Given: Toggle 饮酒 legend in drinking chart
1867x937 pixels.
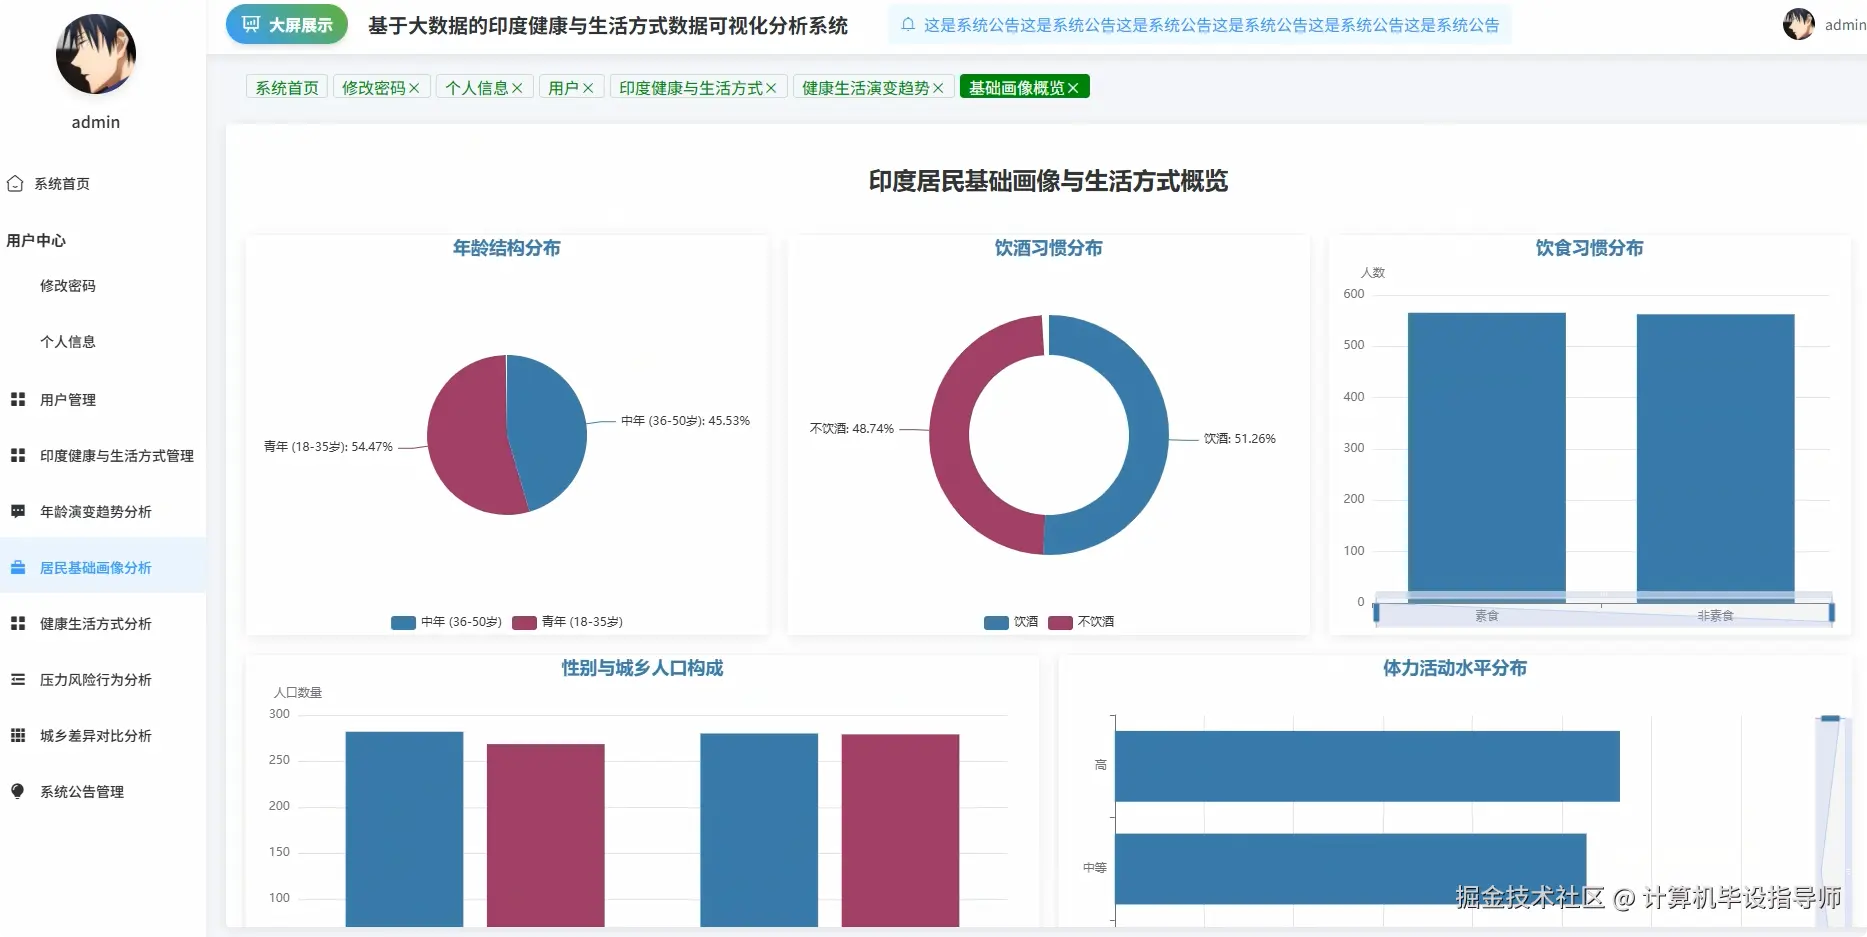Looking at the screenshot, I should (1011, 622).
